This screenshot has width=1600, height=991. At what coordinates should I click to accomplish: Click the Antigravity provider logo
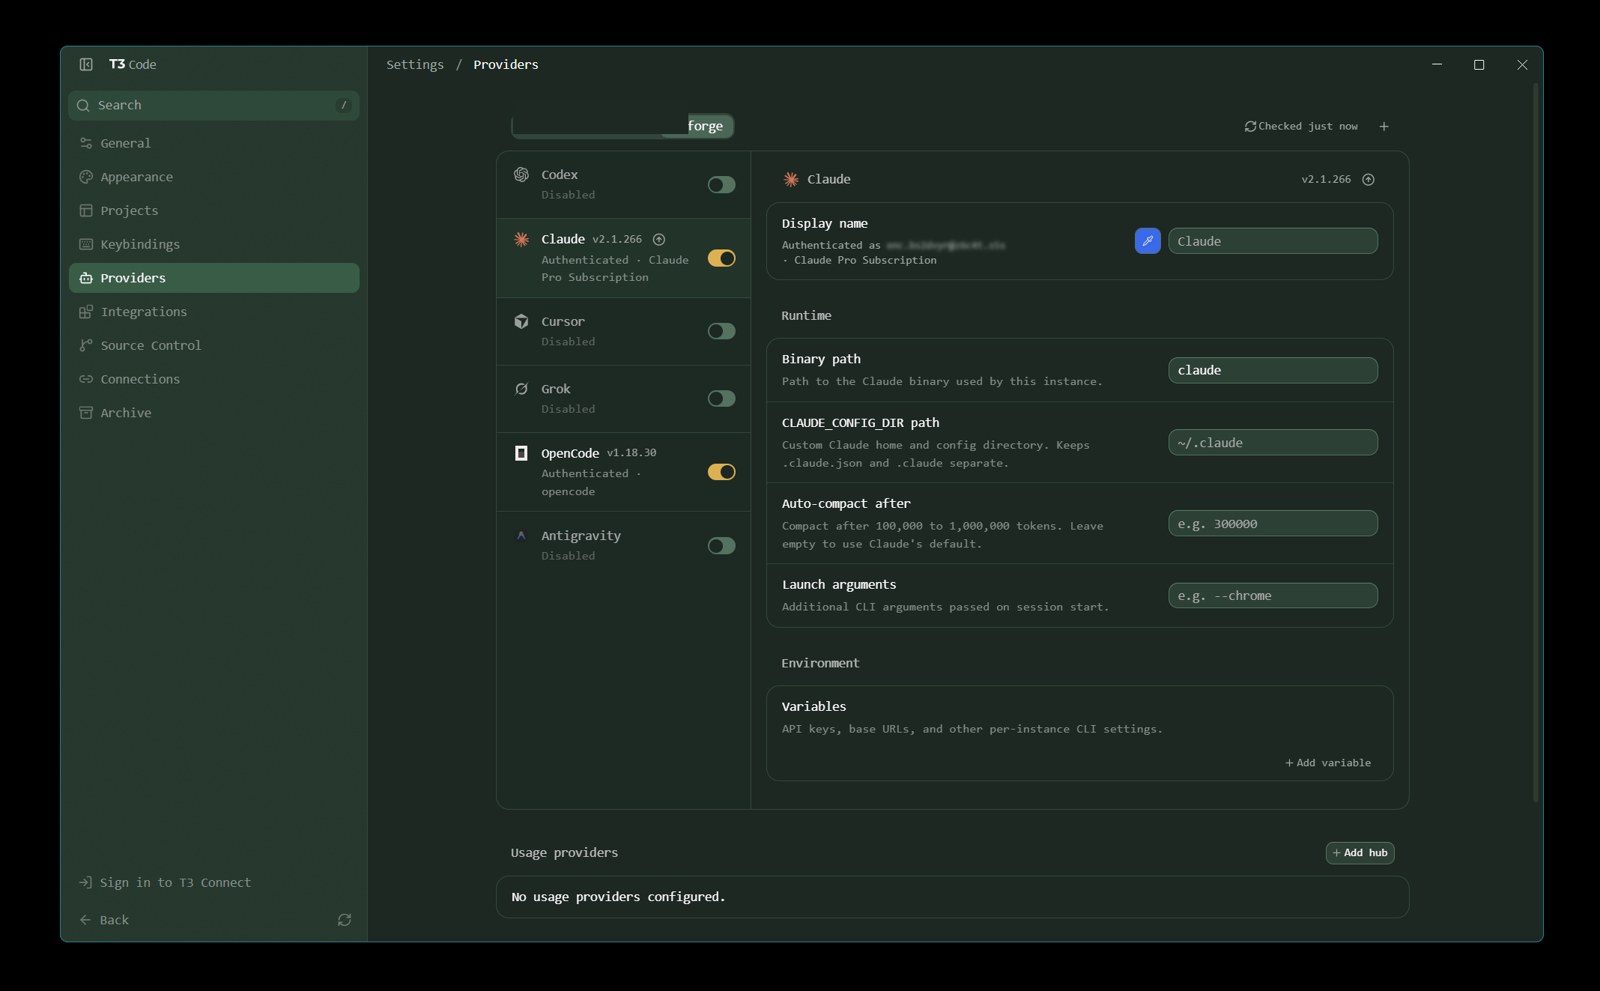tap(521, 536)
